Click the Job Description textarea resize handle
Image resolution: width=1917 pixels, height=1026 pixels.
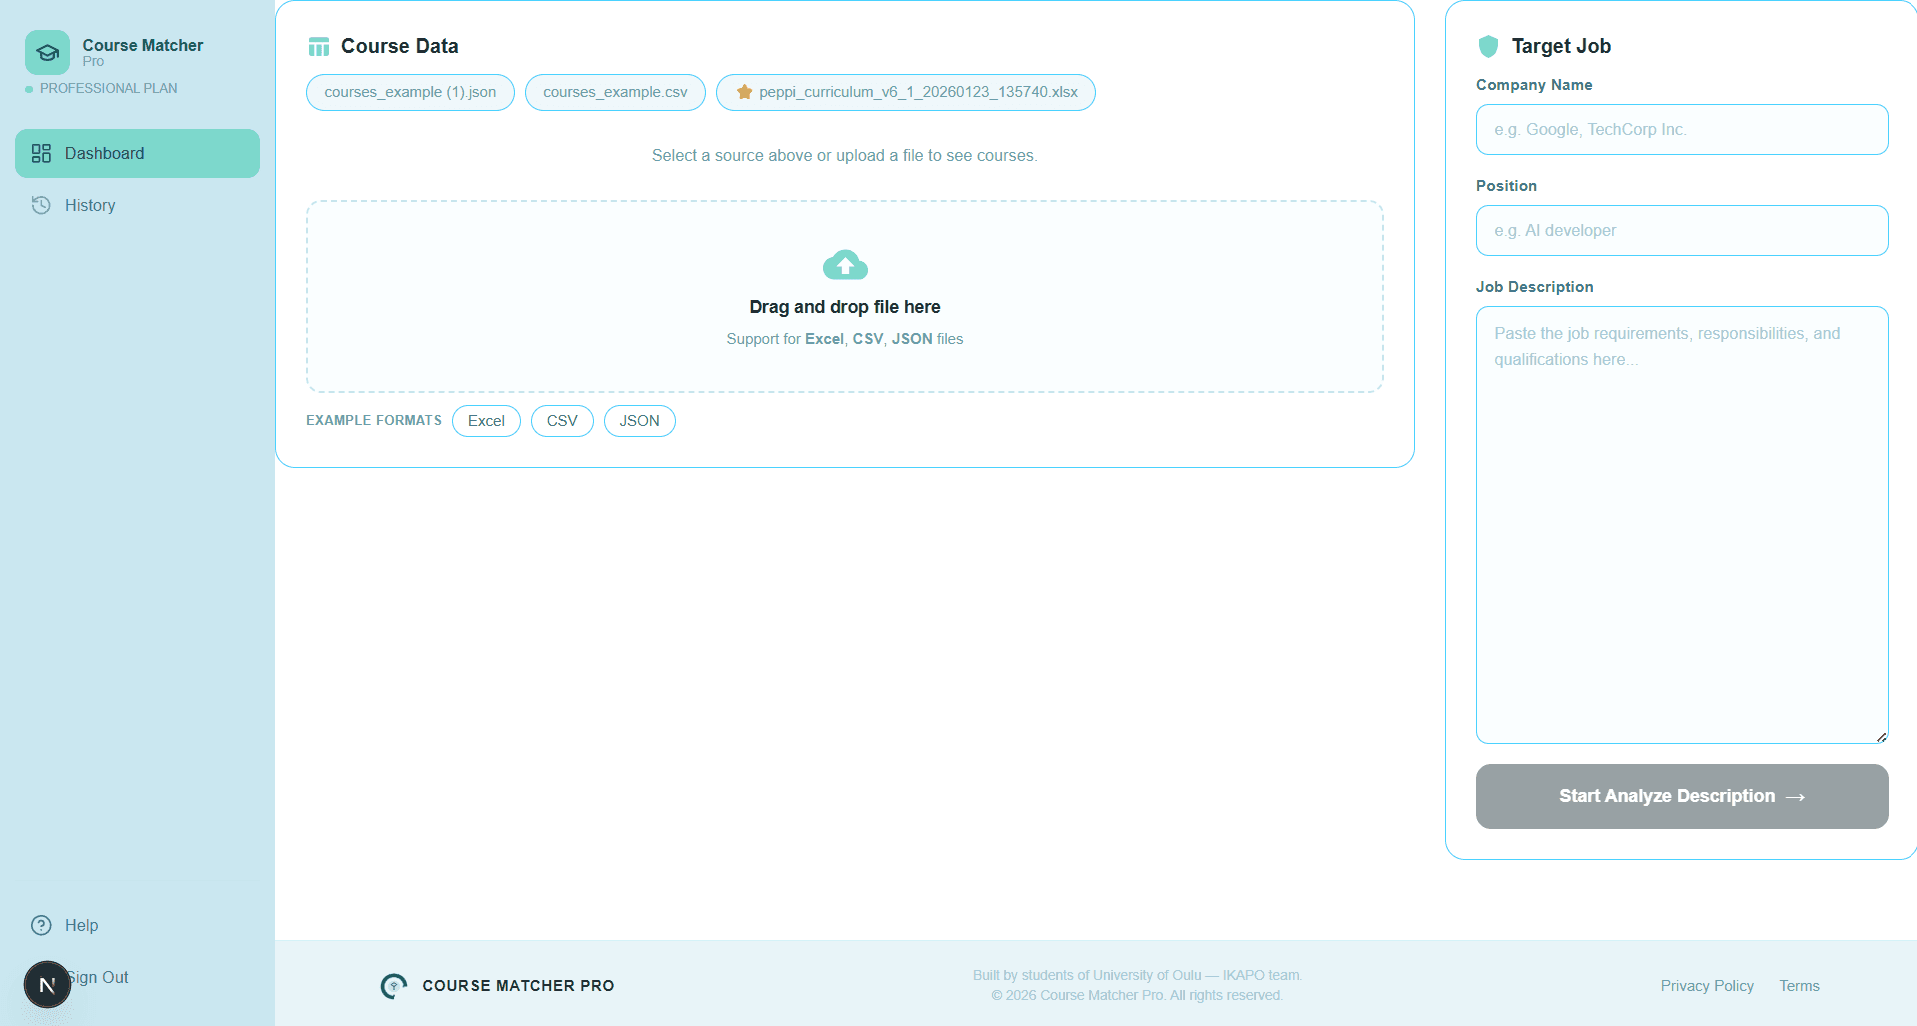(1881, 737)
